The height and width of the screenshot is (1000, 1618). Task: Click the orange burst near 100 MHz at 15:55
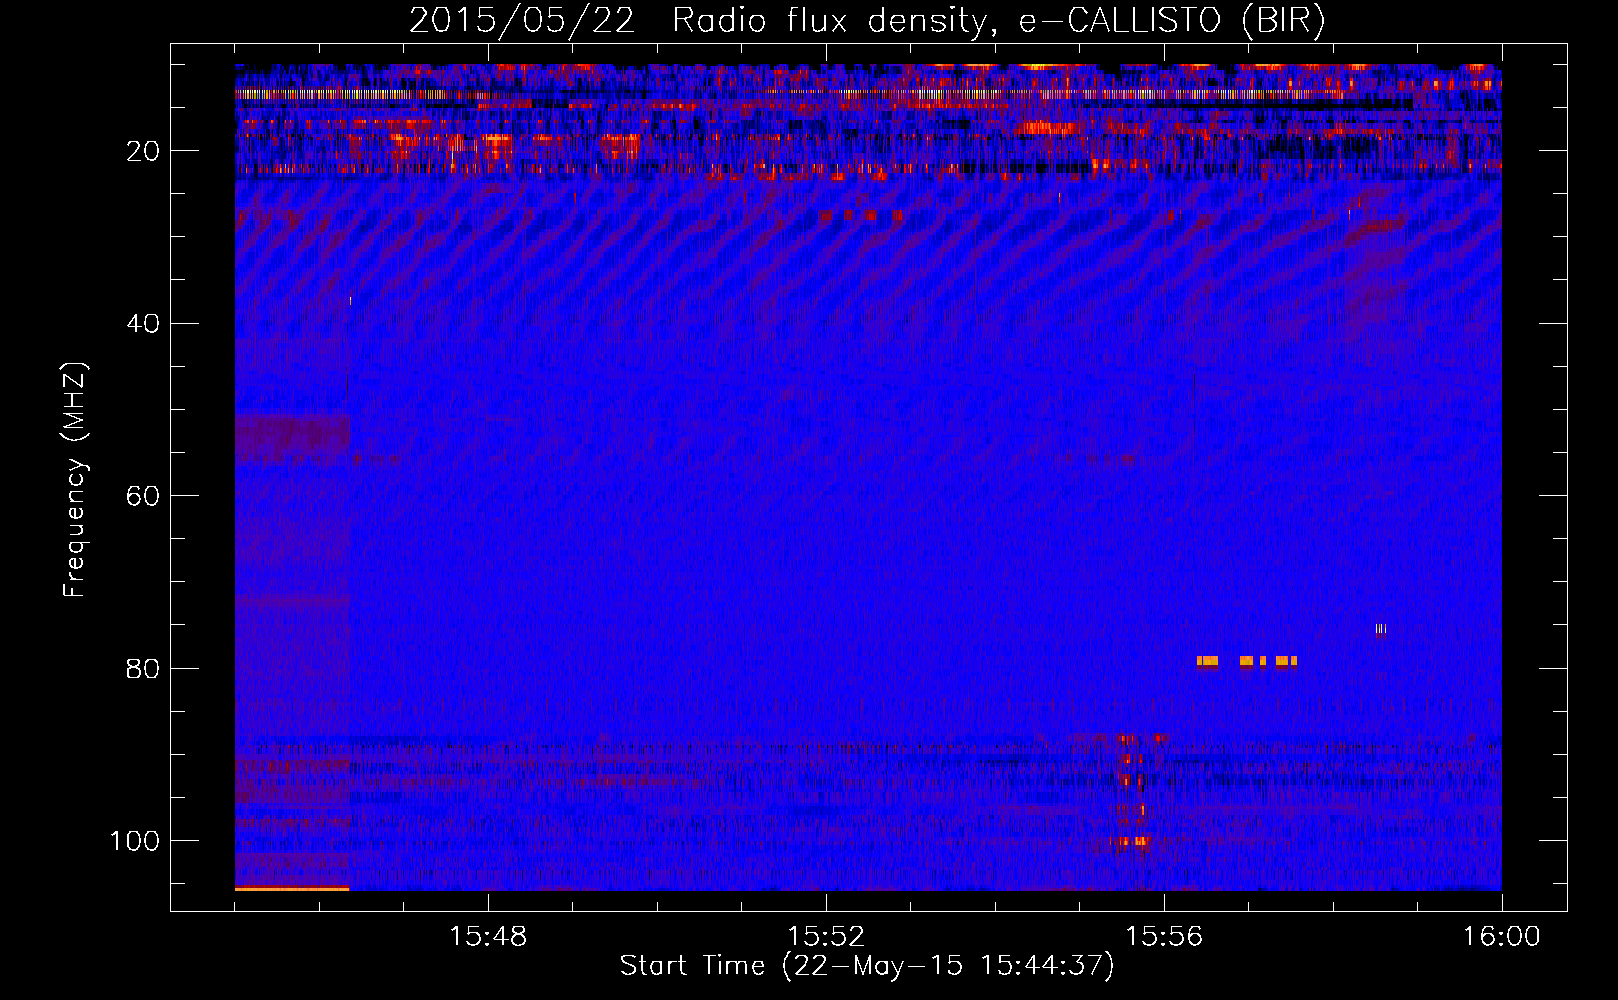[1132, 842]
